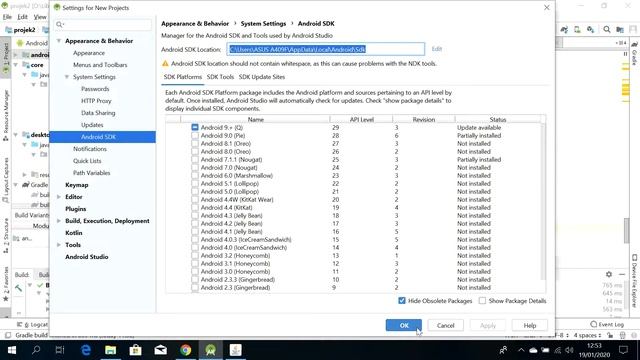Click the Cancel button
Image resolution: width=640 pixels, height=360 pixels.
pos(445,325)
